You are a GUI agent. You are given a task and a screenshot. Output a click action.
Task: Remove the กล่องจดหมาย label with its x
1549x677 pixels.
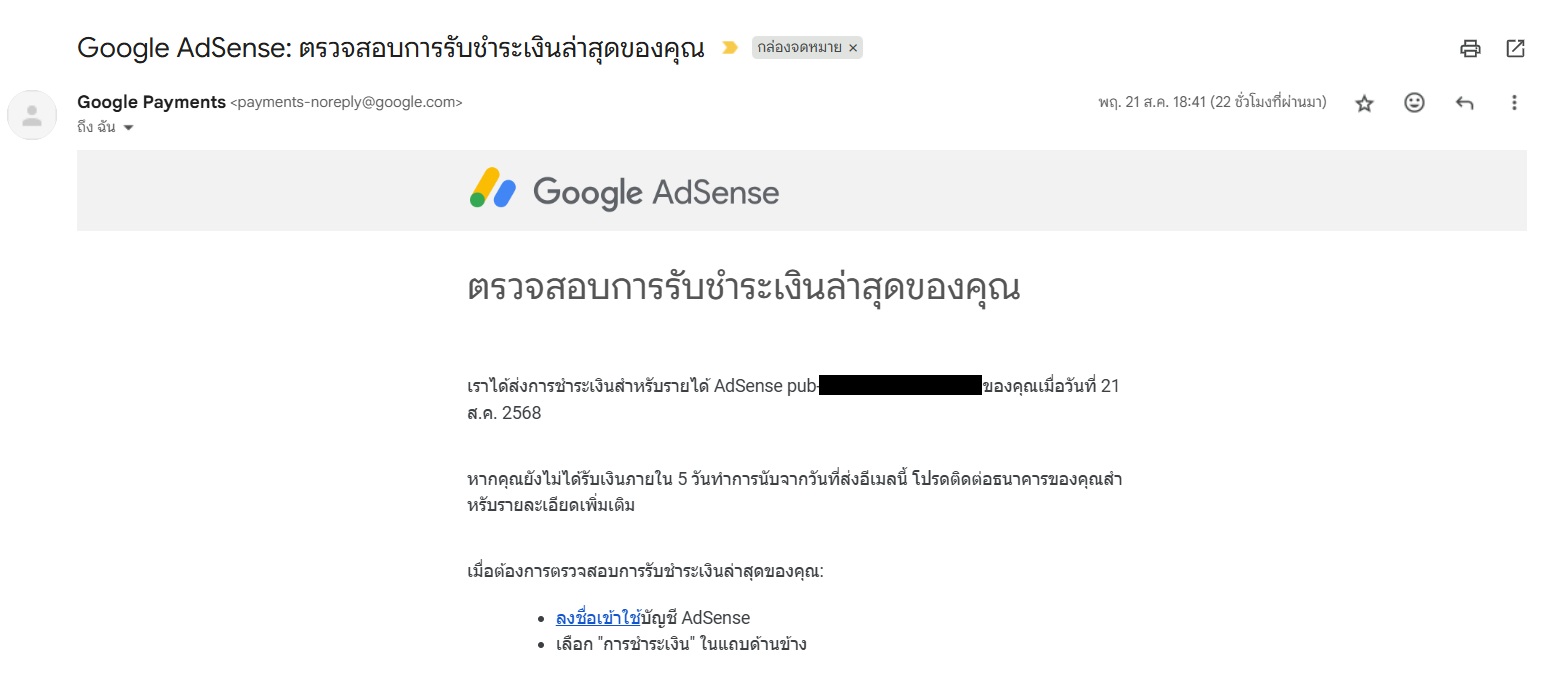[853, 47]
